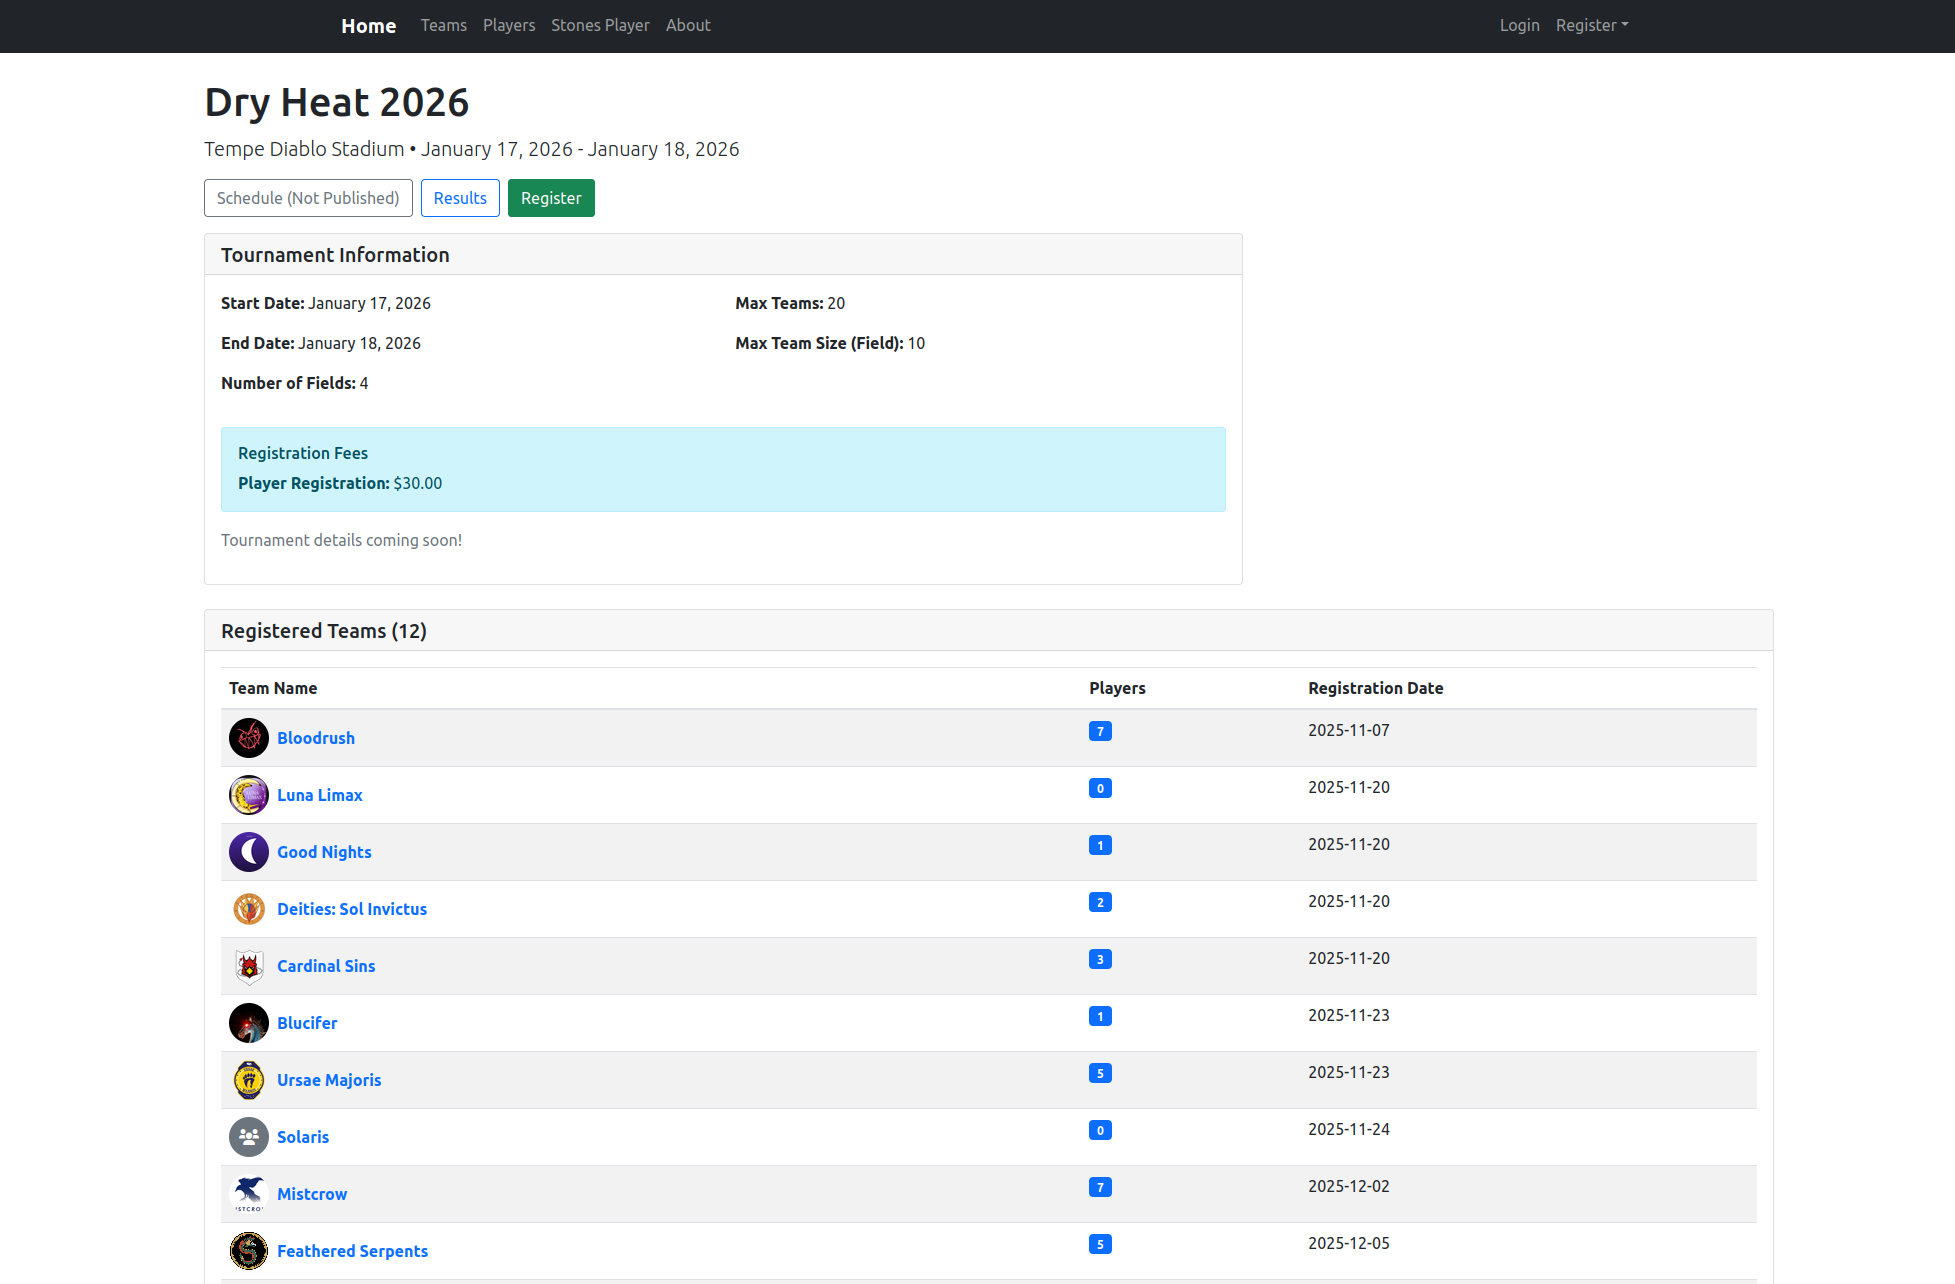
Task: Open the Feathered Serpents team link
Action: (352, 1251)
